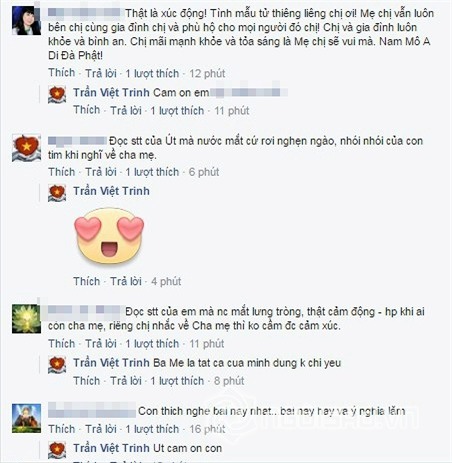
Task: Click the lotus flower avatar of third commenter
Action: [x=26, y=319]
